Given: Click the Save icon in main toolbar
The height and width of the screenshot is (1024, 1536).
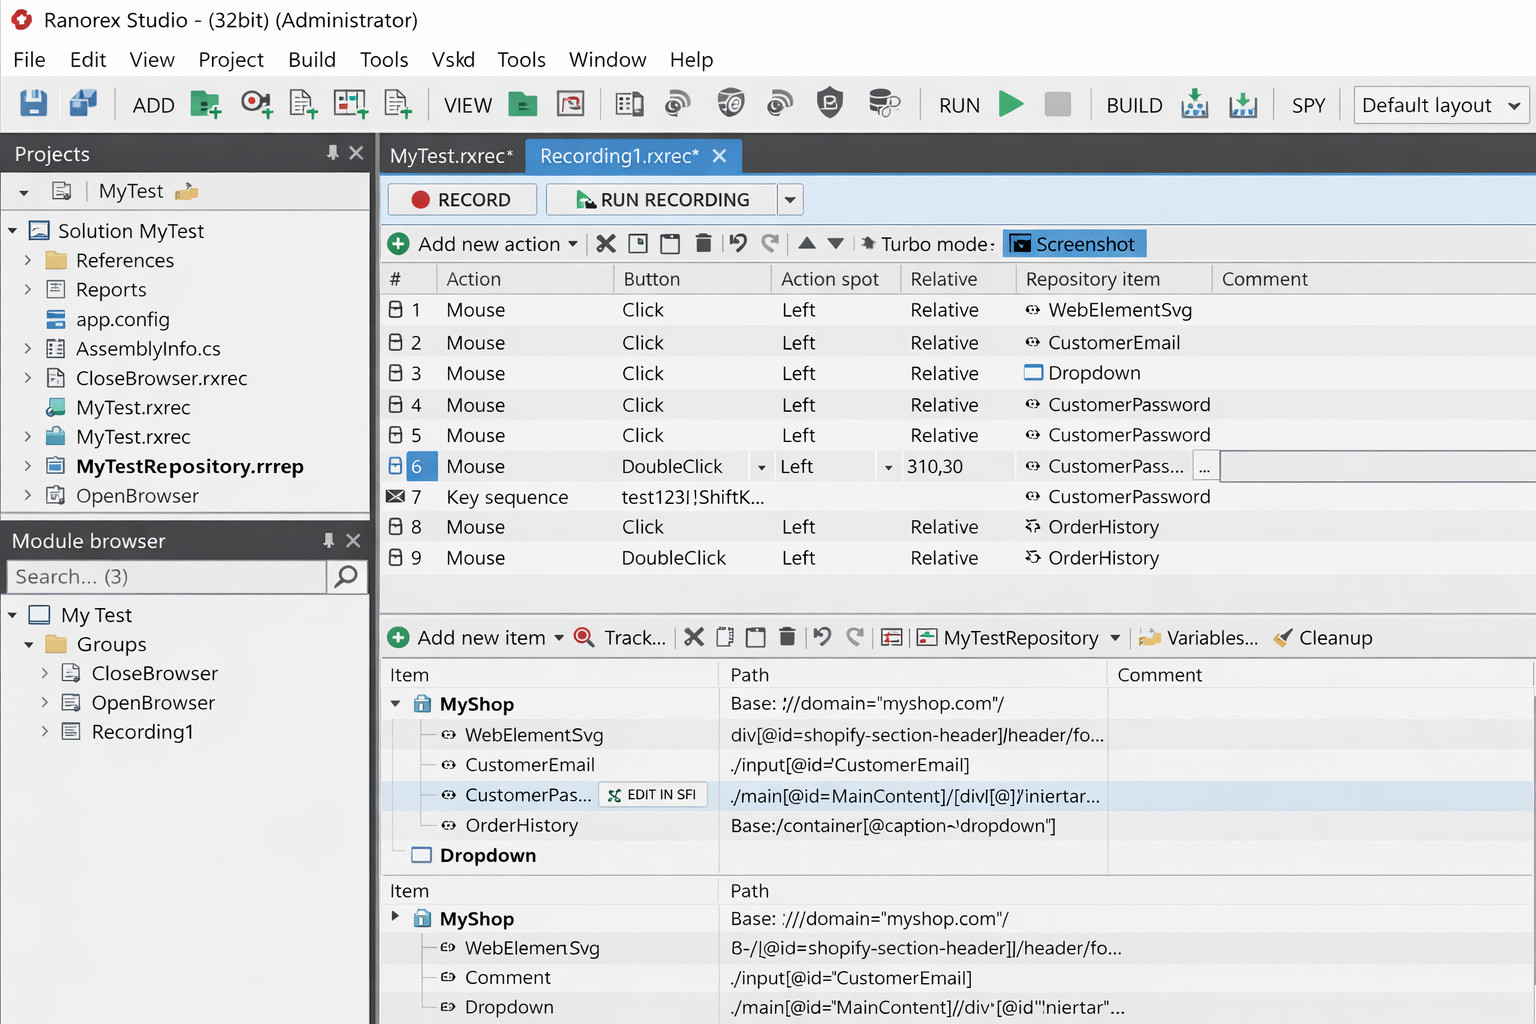Looking at the screenshot, I should pyautogui.click(x=33, y=104).
